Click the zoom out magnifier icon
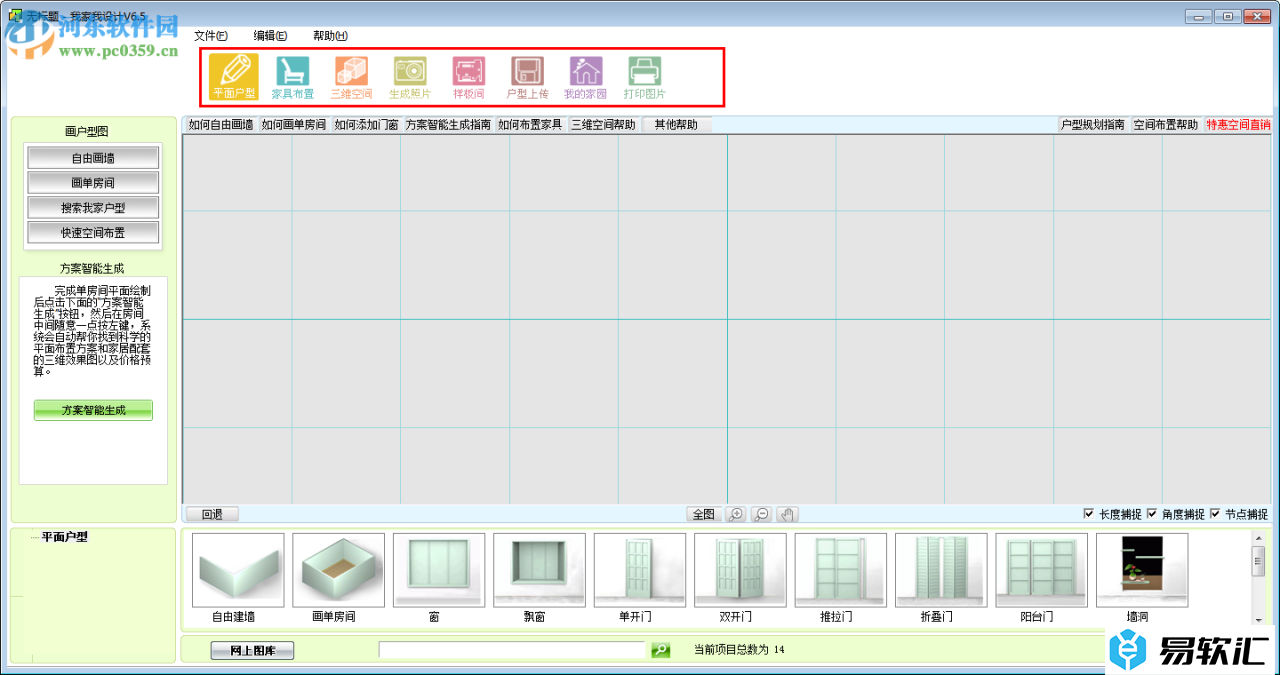 pyautogui.click(x=761, y=514)
